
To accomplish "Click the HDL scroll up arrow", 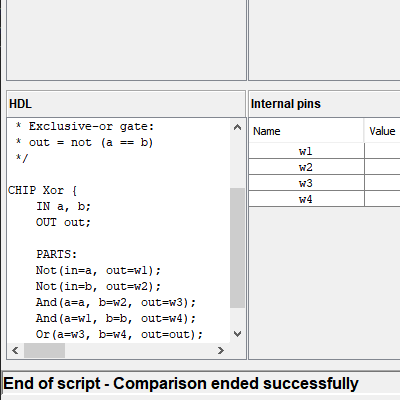I will click(237, 127).
